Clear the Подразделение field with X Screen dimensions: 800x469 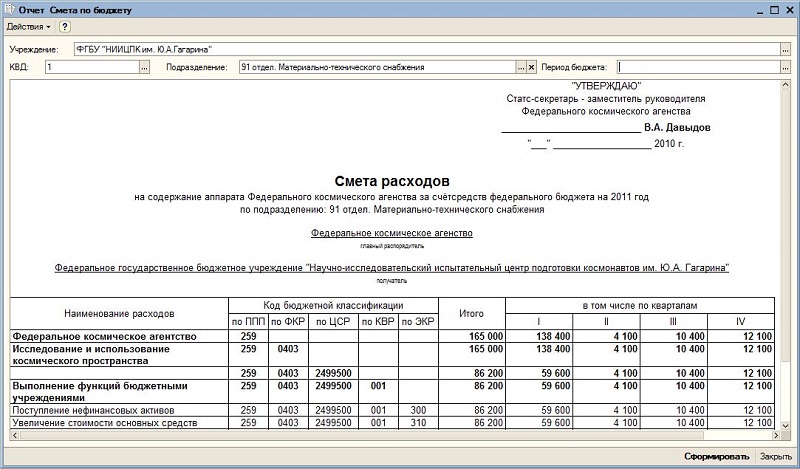(x=532, y=67)
